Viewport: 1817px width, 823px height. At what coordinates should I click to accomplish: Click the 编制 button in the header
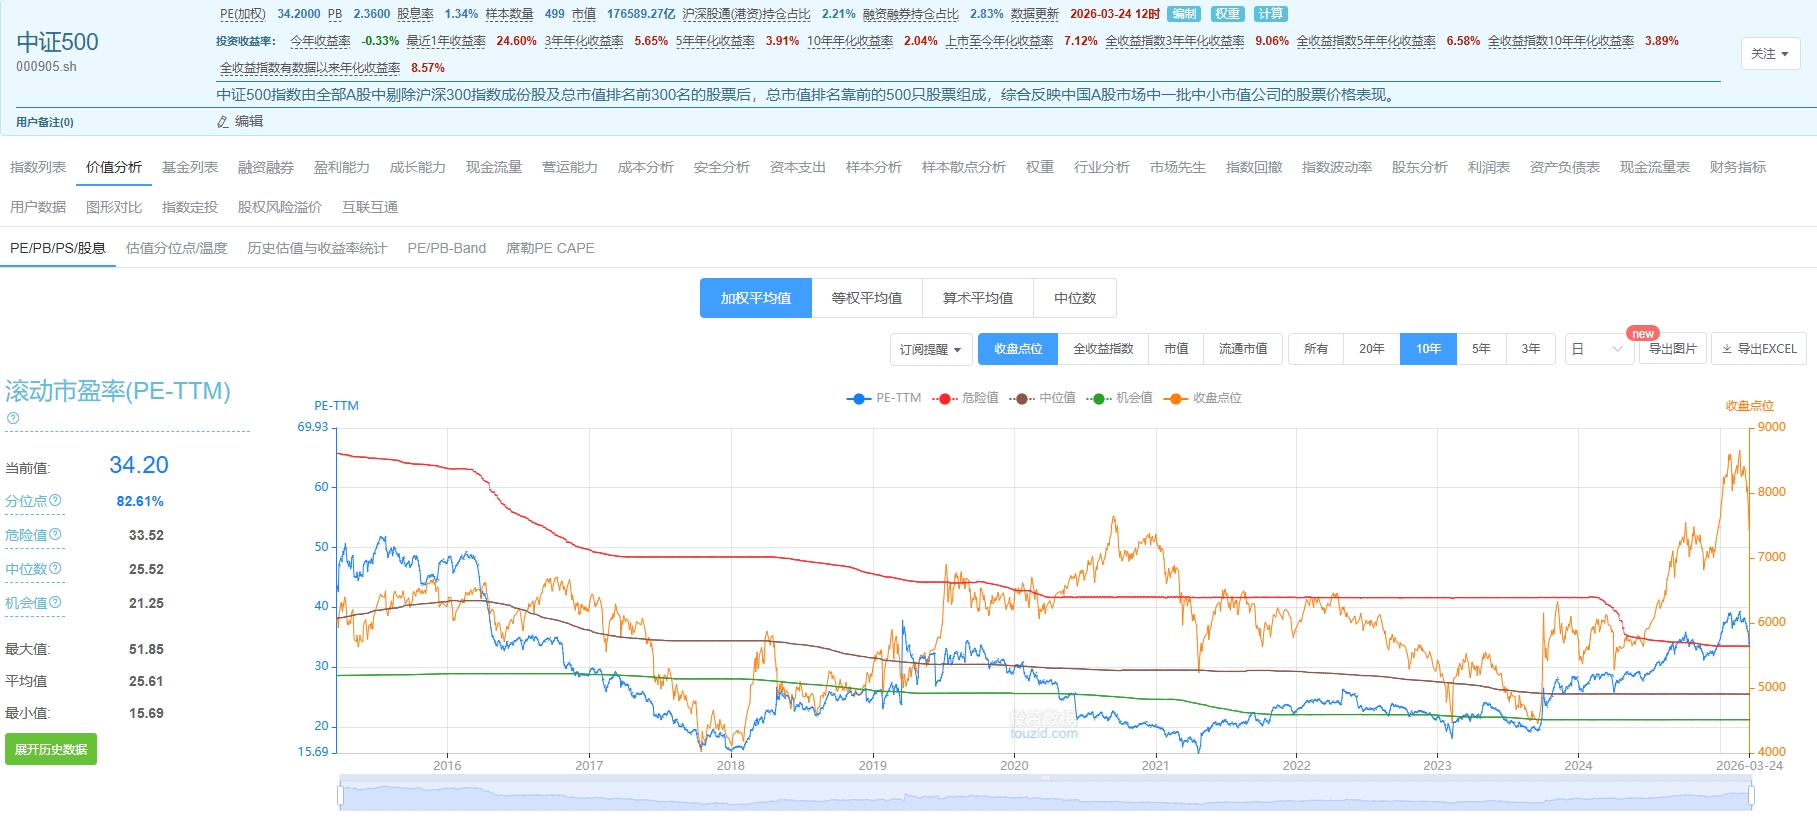click(x=1184, y=14)
